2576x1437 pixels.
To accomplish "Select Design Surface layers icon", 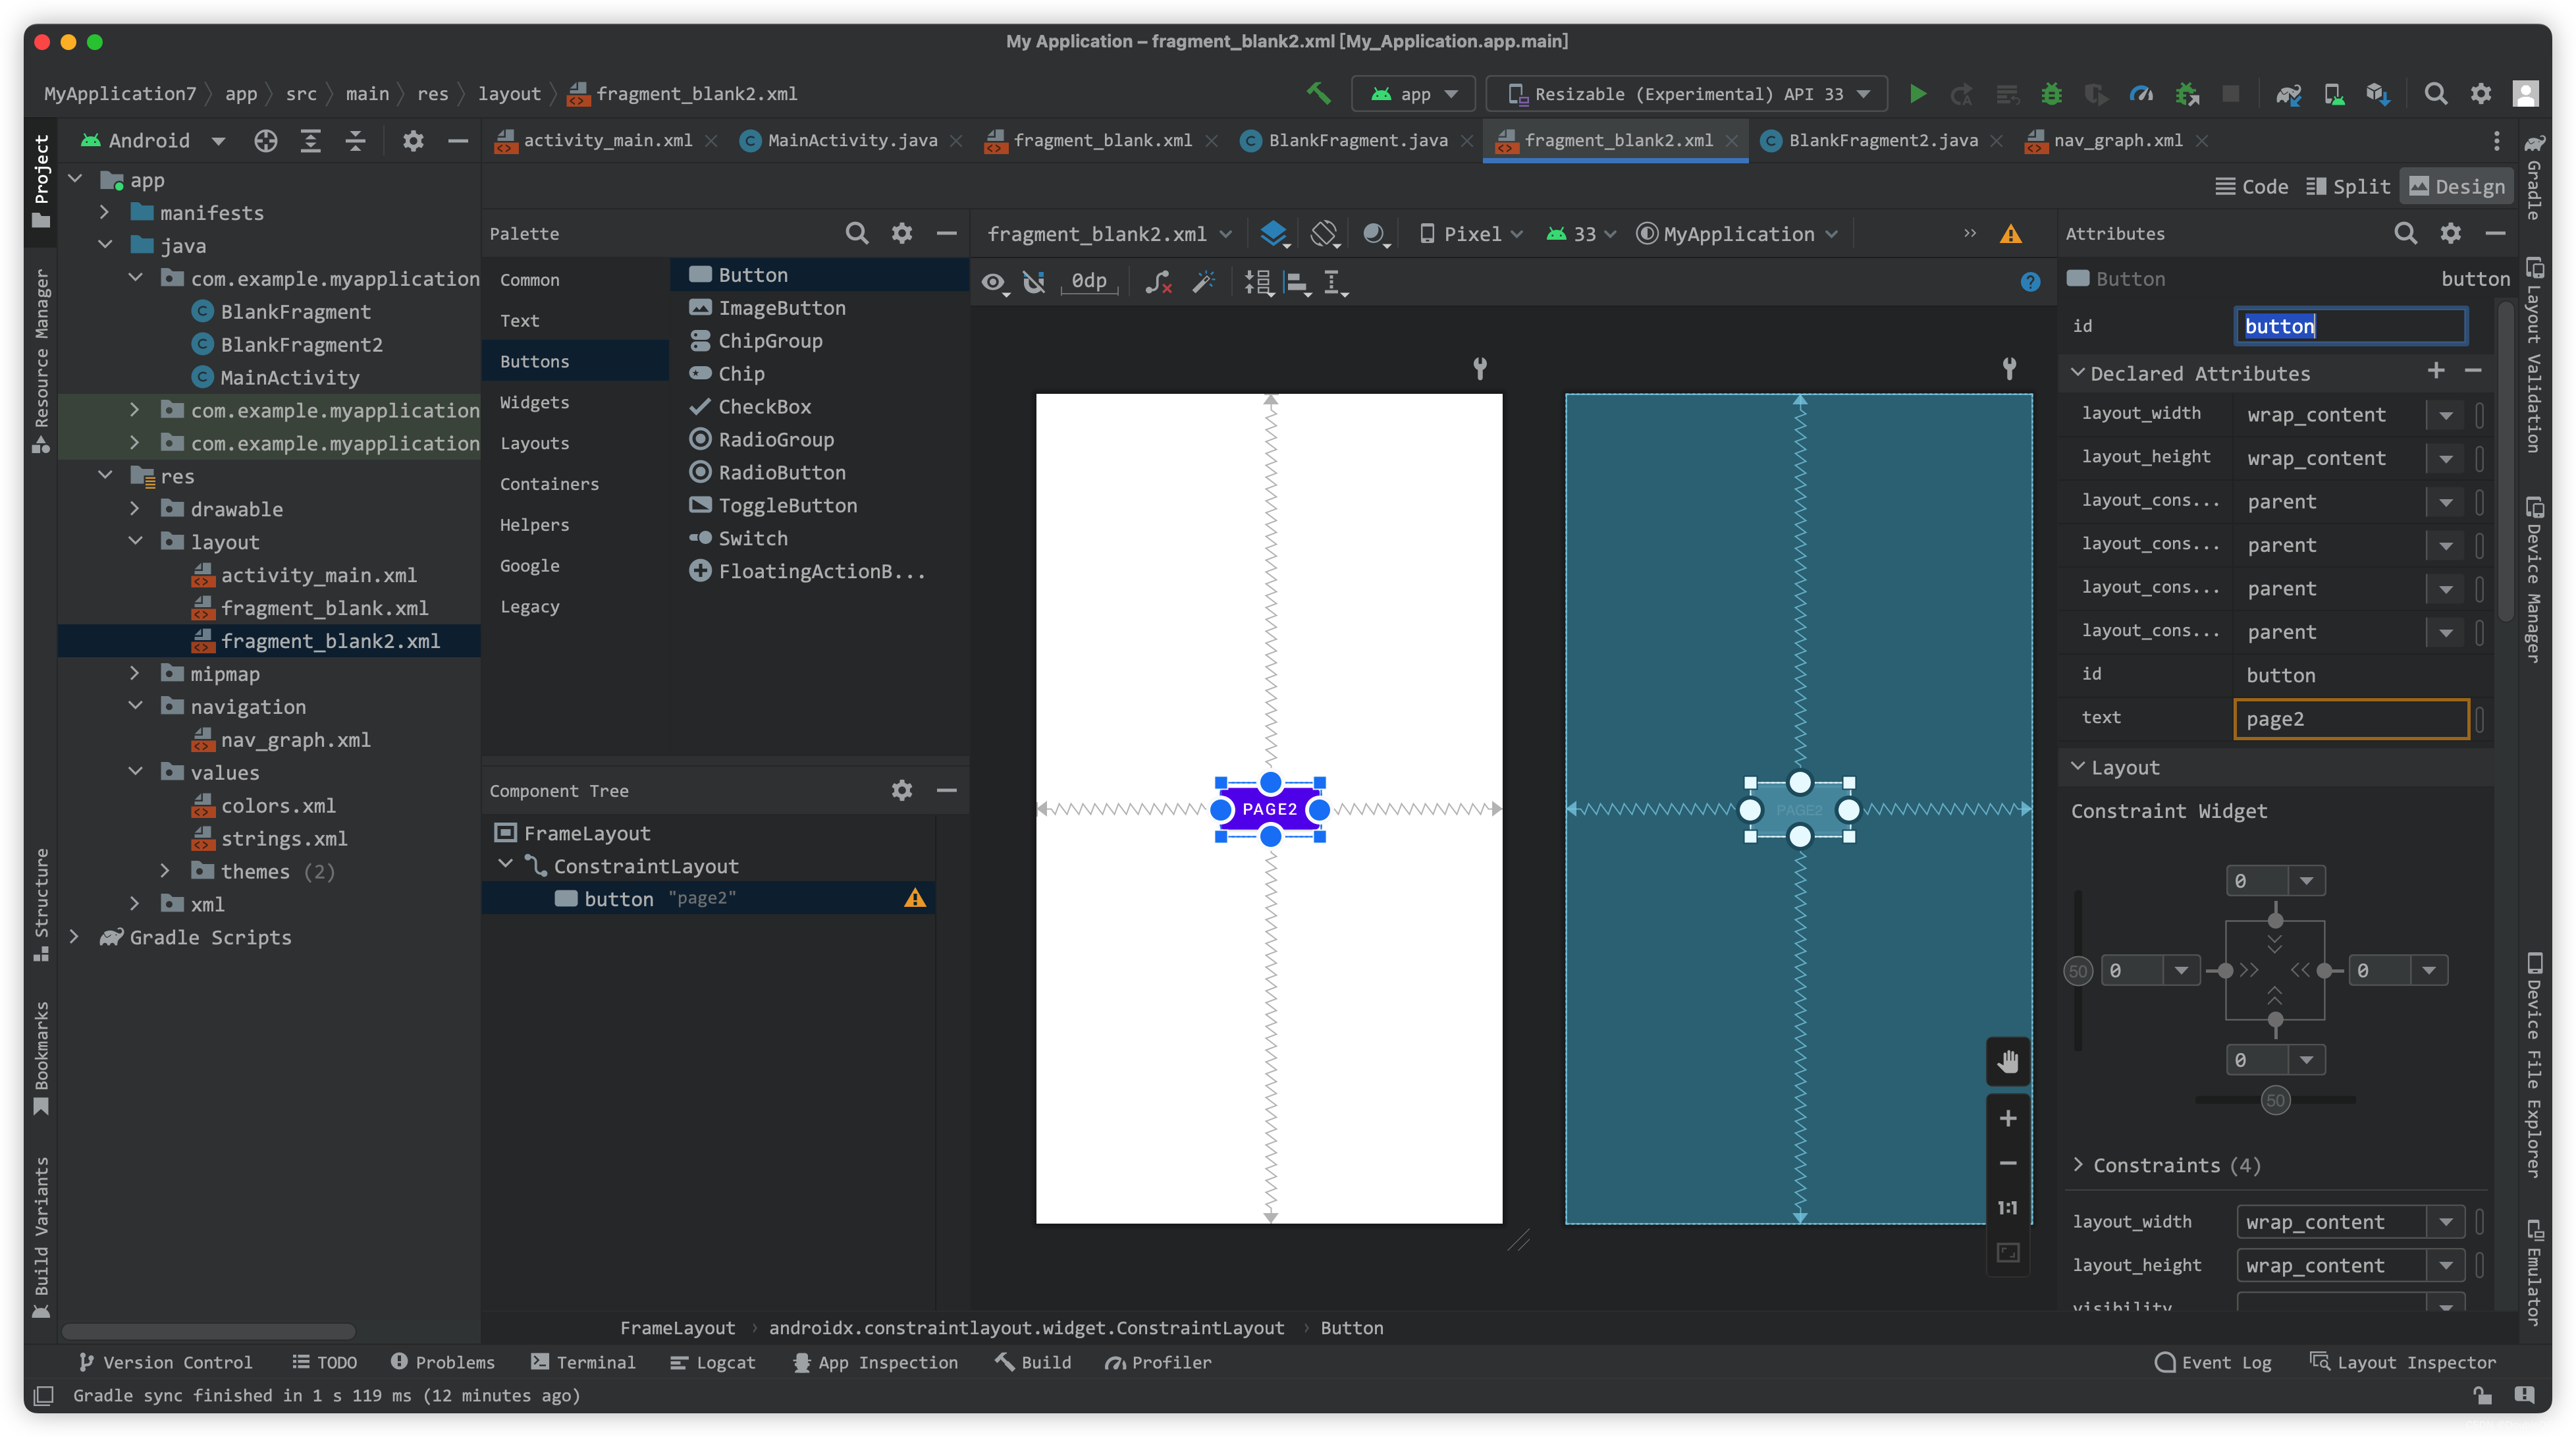I will coord(1274,234).
